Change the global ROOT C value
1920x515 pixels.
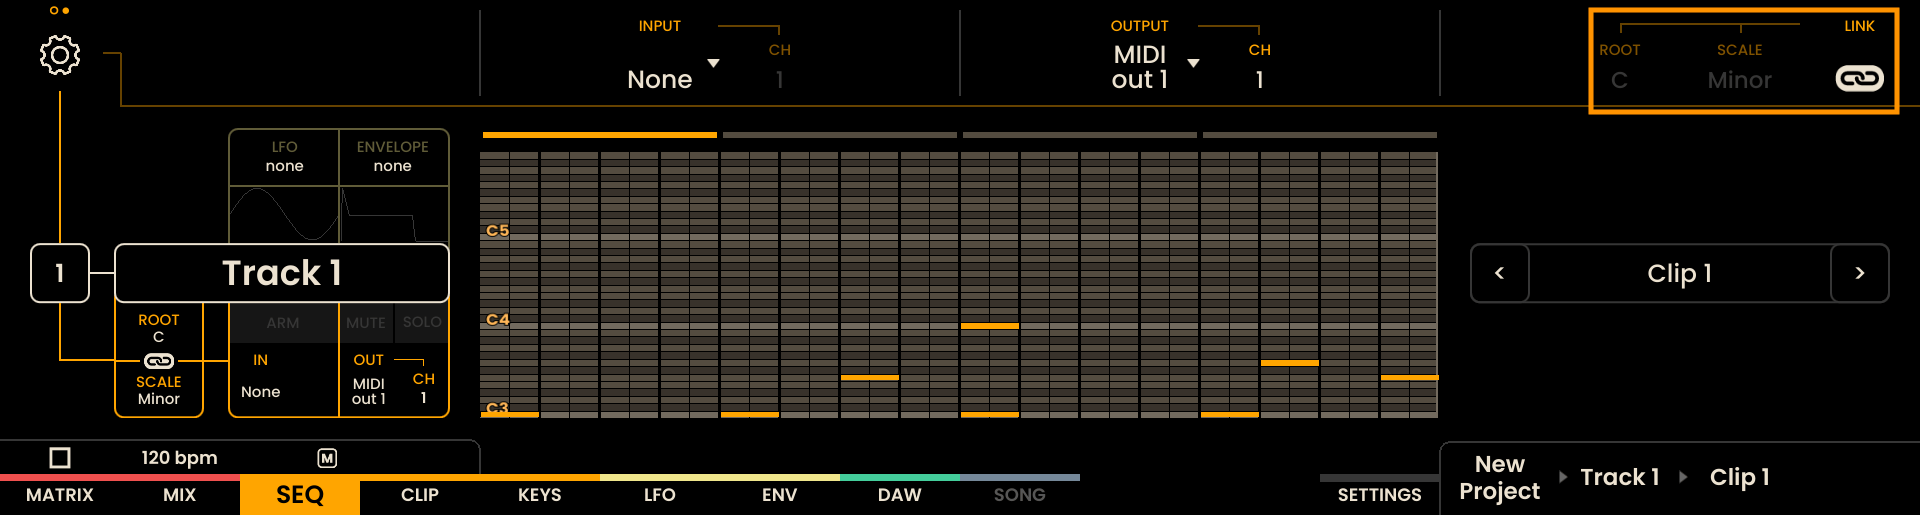tap(1619, 80)
